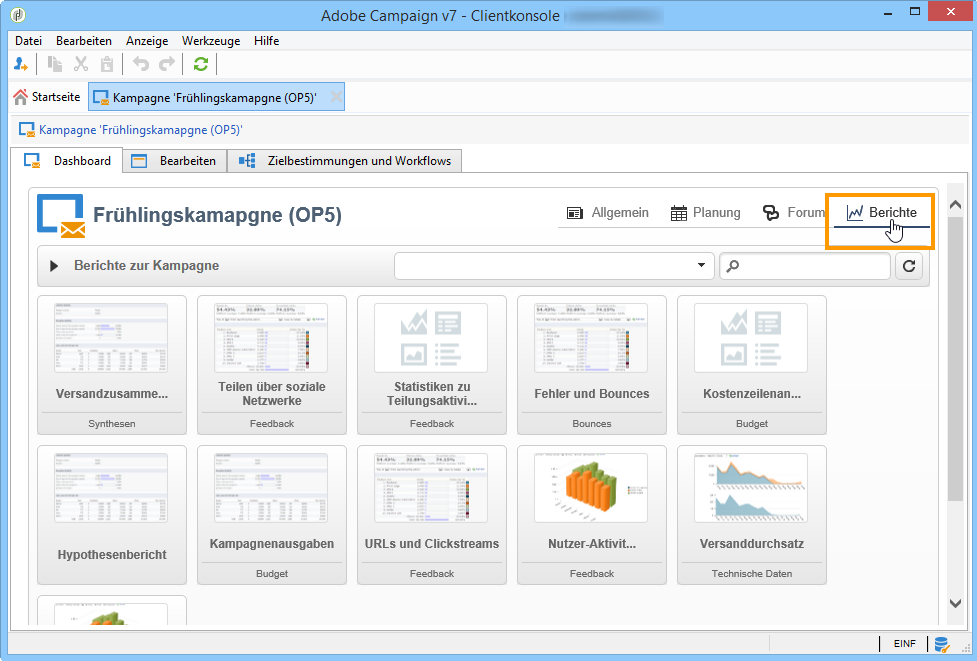
Task: Click the Forum chat icon
Action: [771, 213]
